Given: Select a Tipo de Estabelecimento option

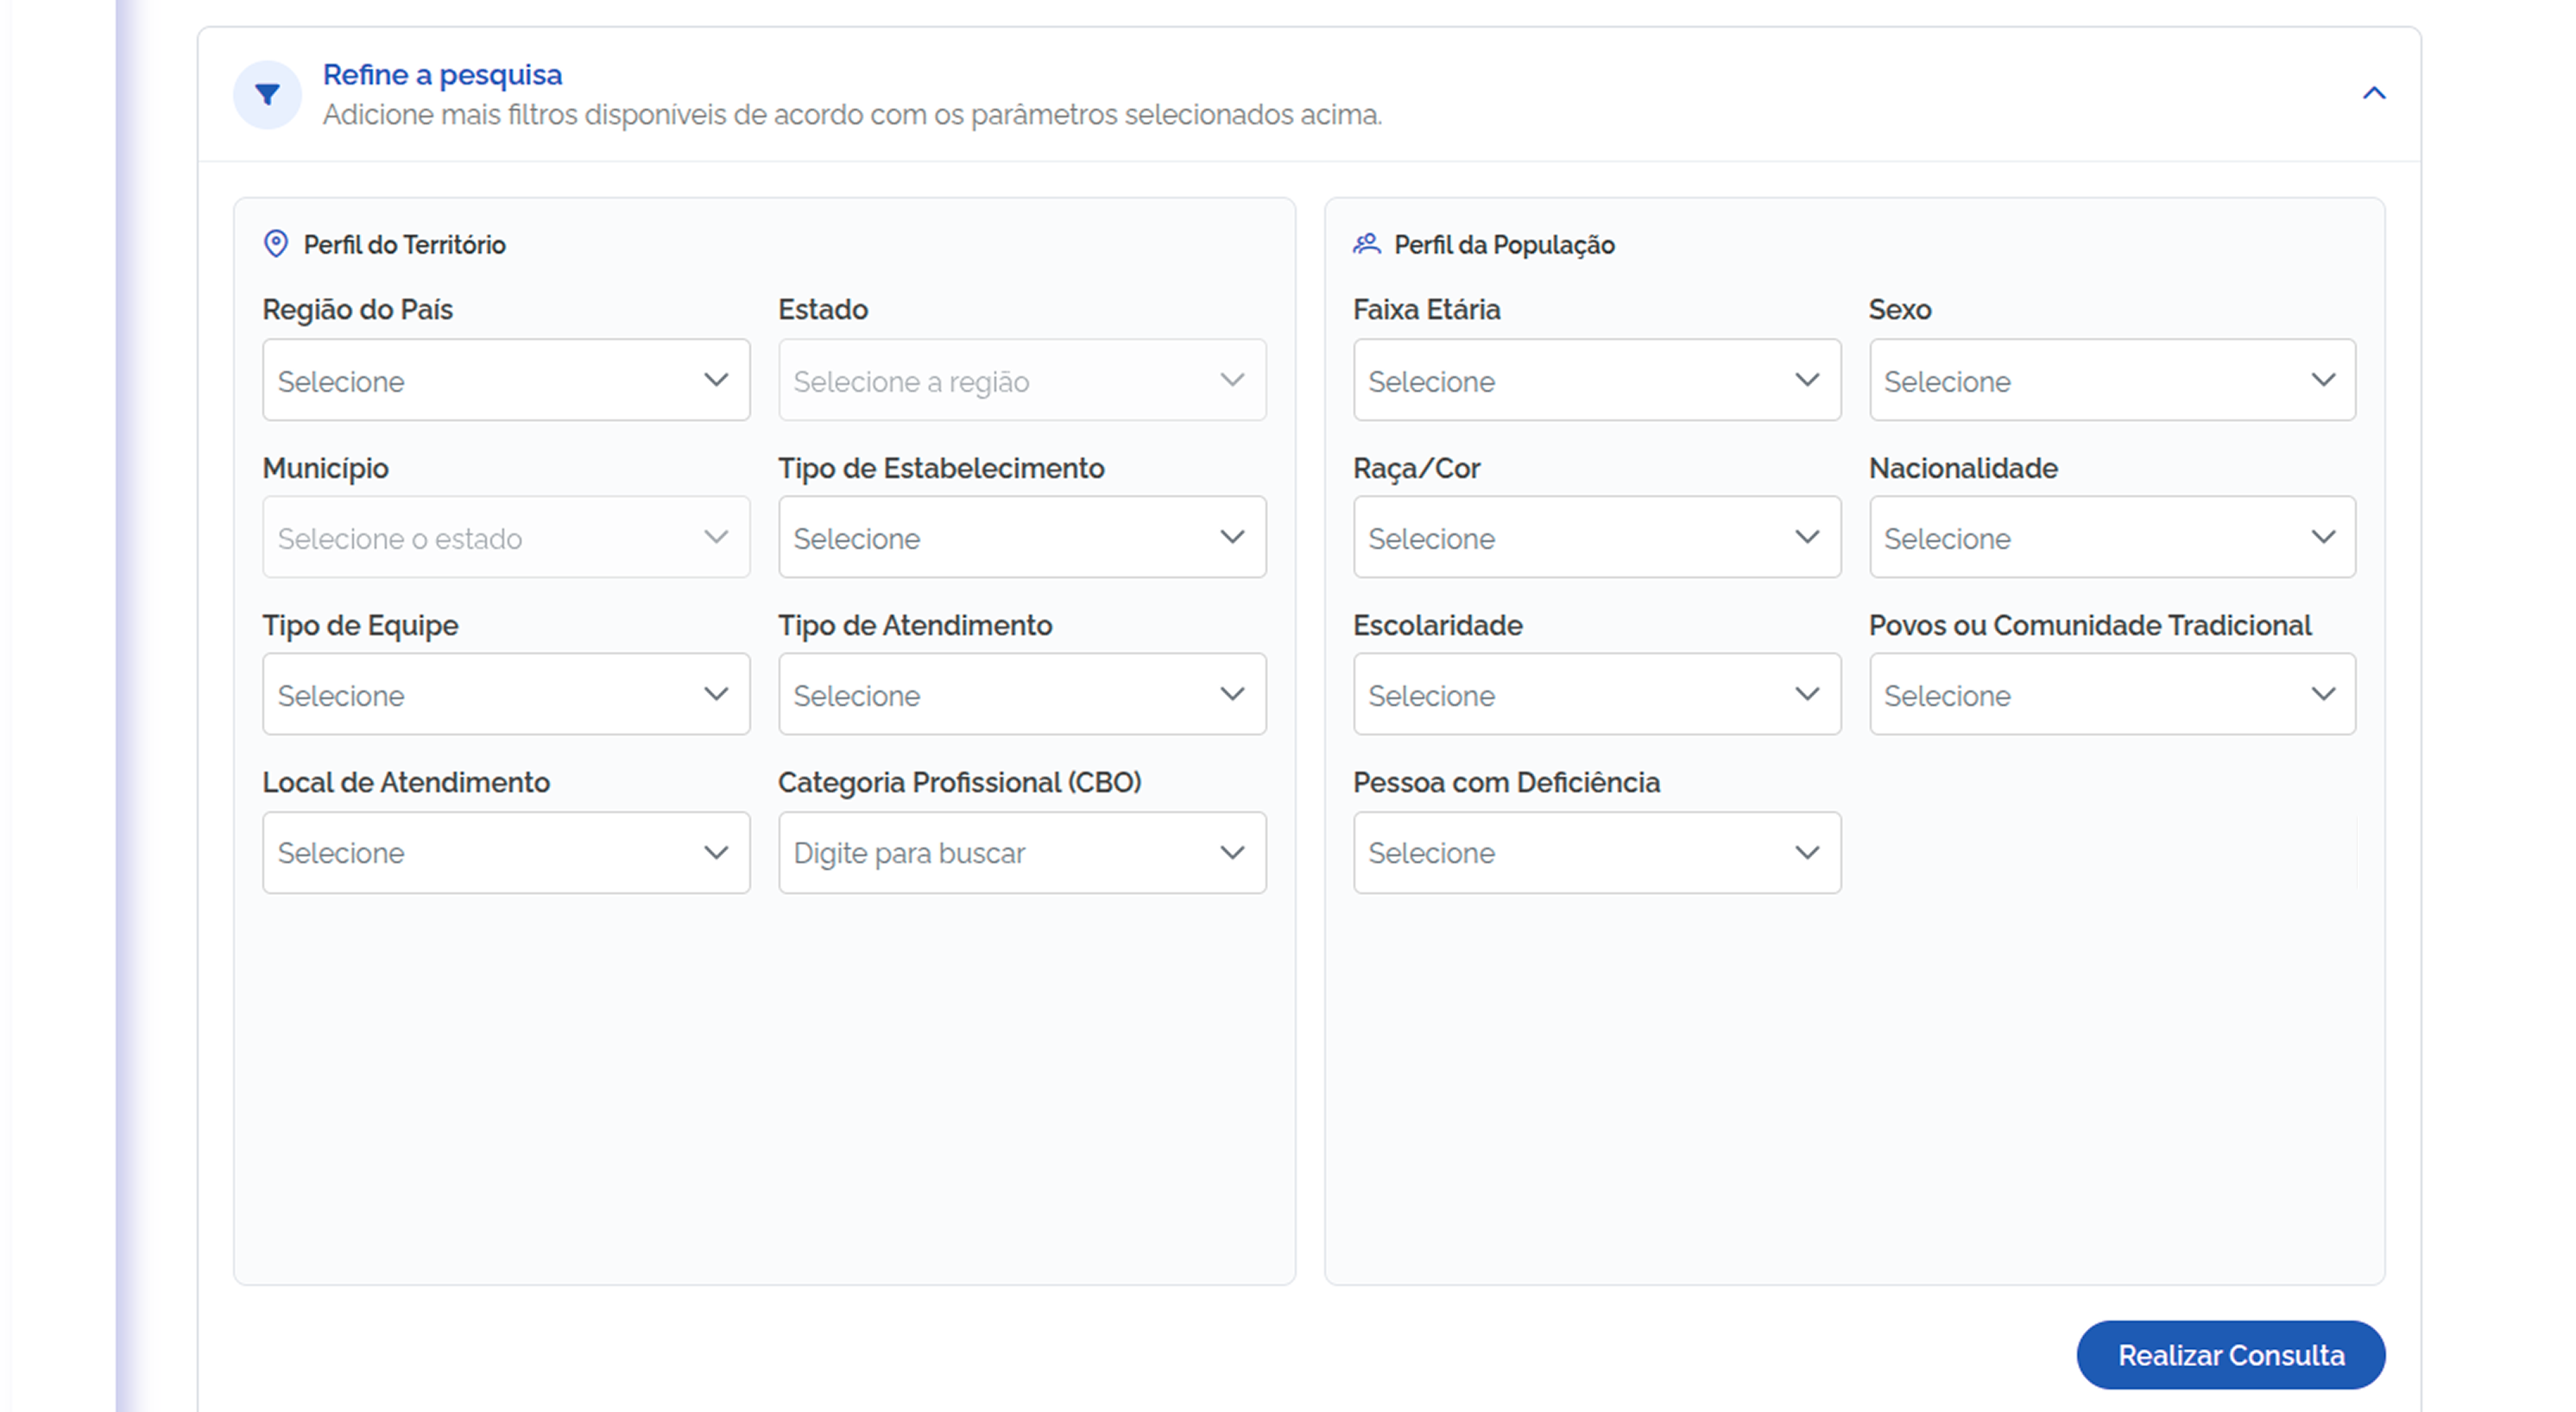Looking at the screenshot, I should 1022,537.
